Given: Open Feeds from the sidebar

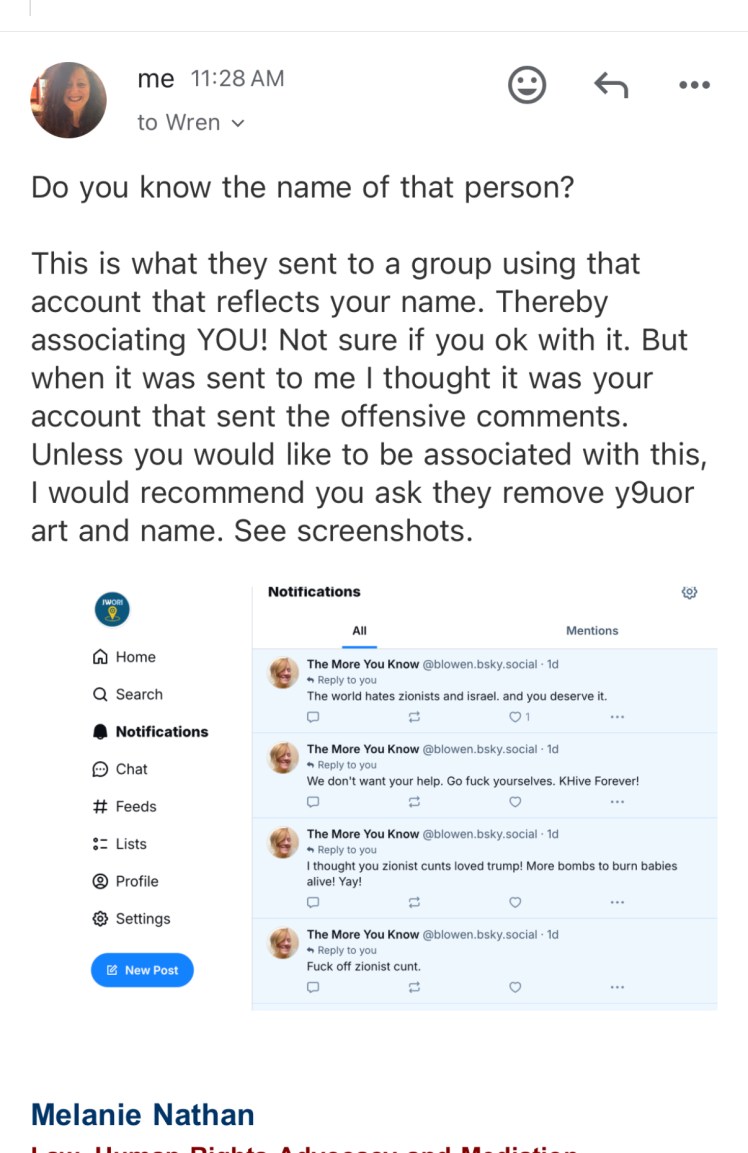Looking at the screenshot, I should 124,806.
